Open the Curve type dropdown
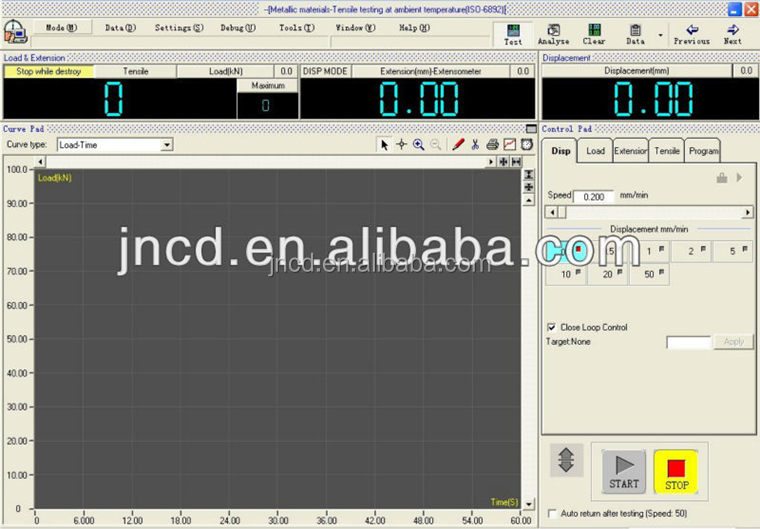The image size is (760, 529). click(x=167, y=145)
